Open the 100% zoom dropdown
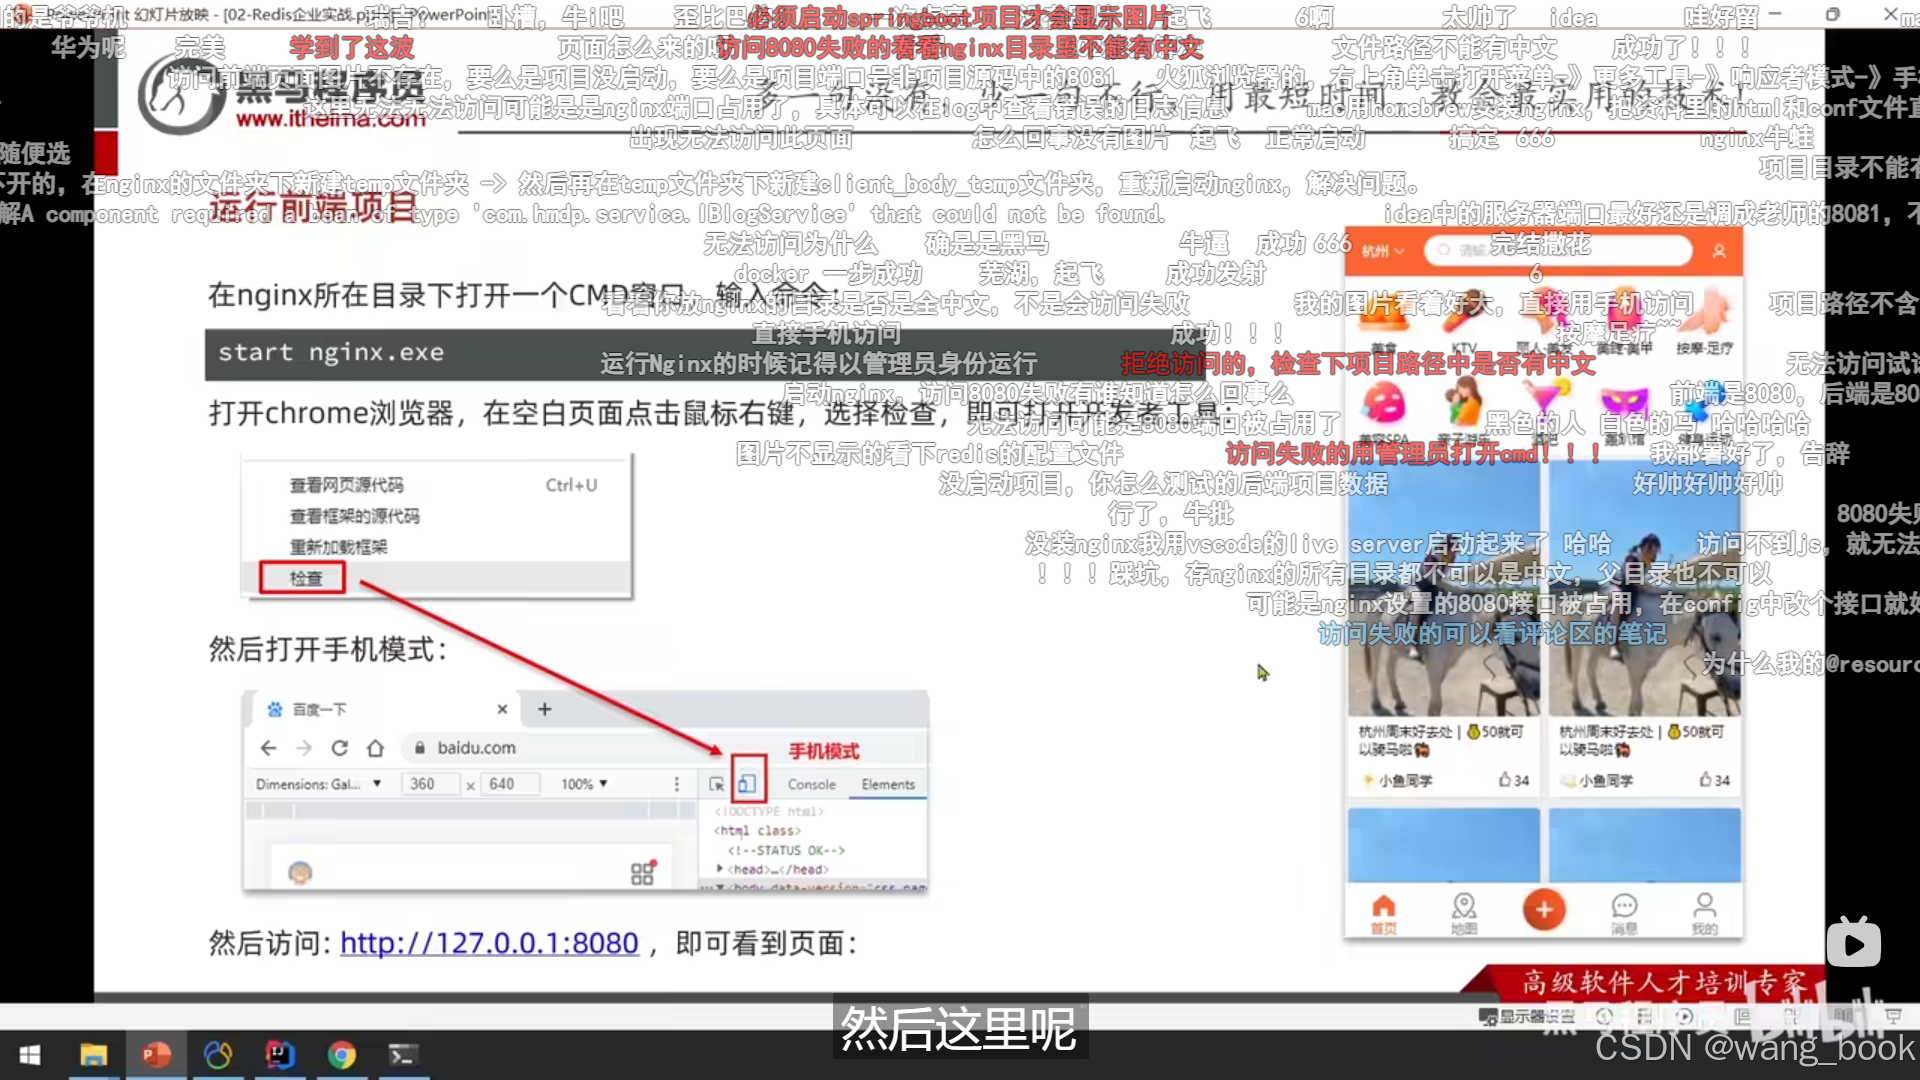The height and width of the screenshot is (1080, 1920). coord(582,783)
